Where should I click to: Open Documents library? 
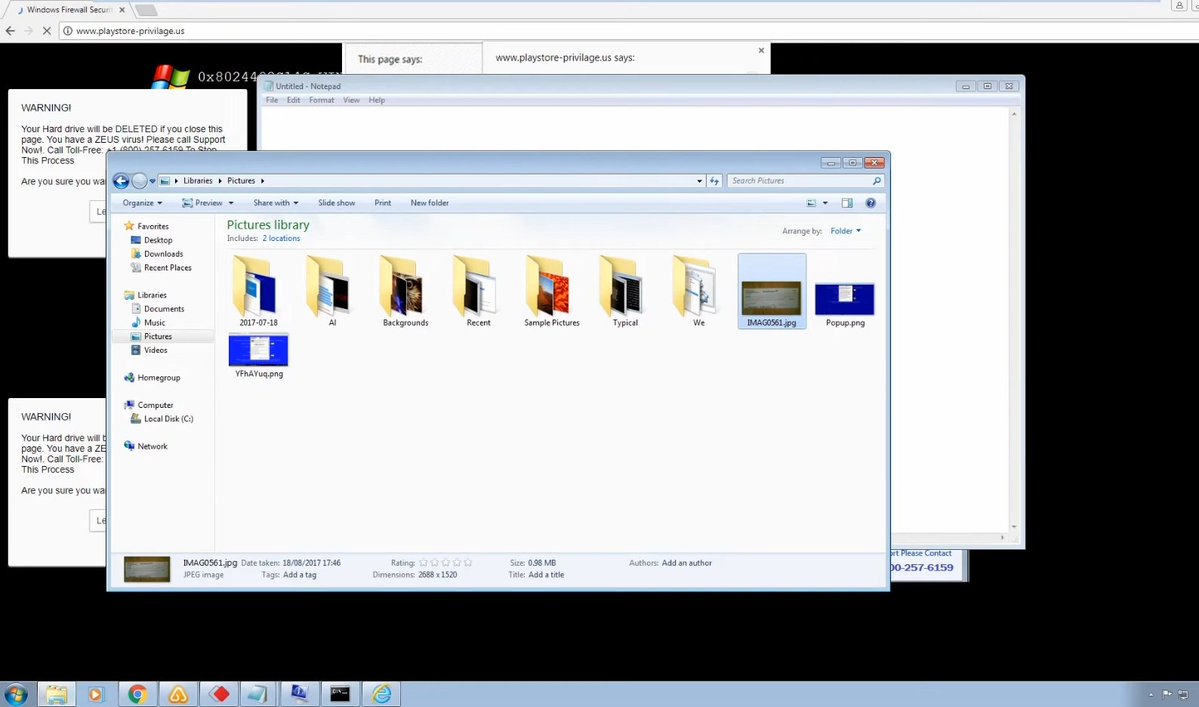pyautogui.click(x=158, y=309)
